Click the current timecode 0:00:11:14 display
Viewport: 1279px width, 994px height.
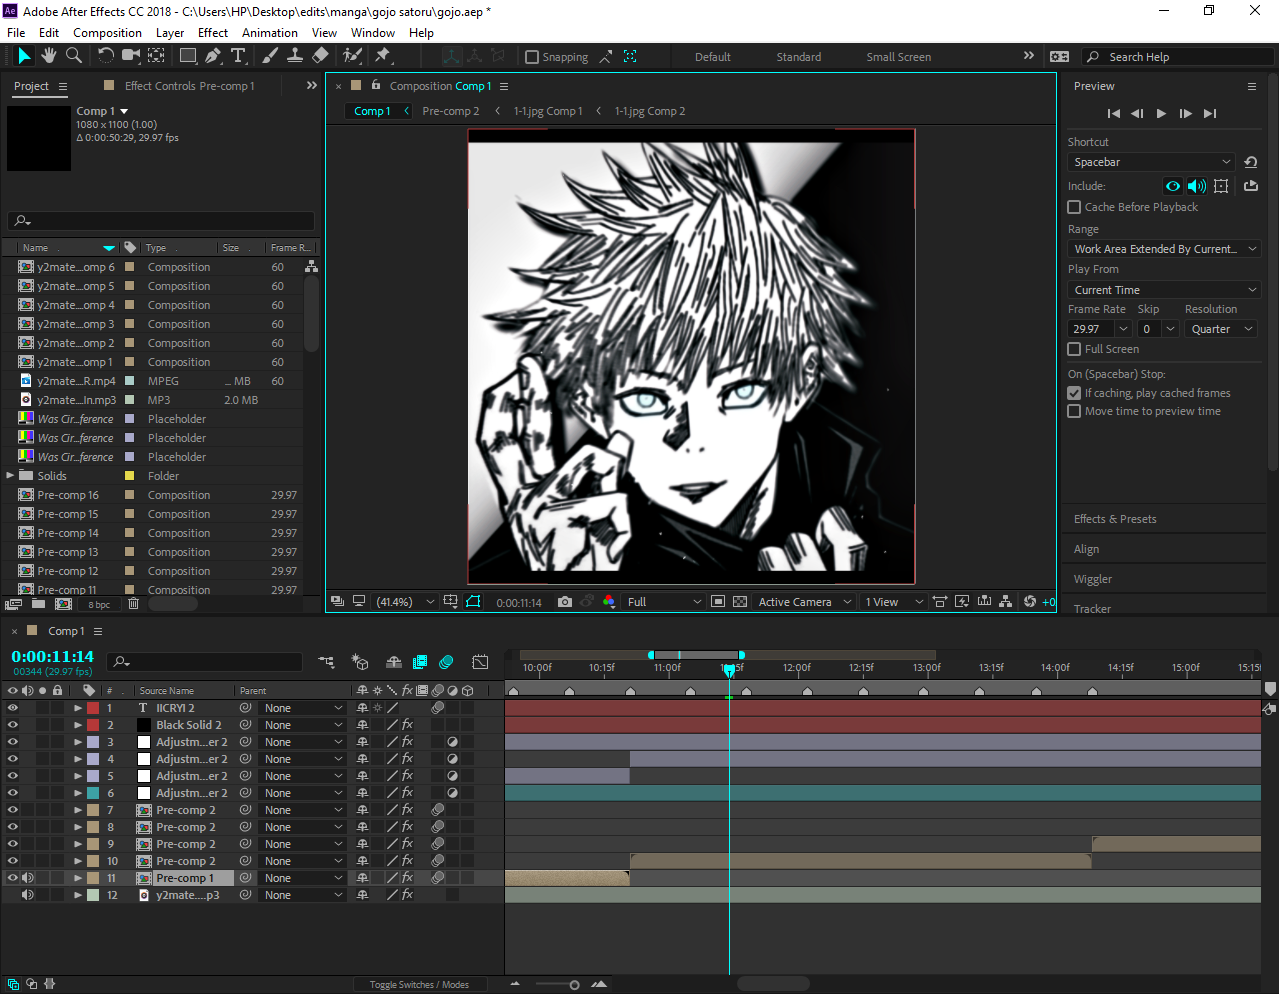coord(52,656)
